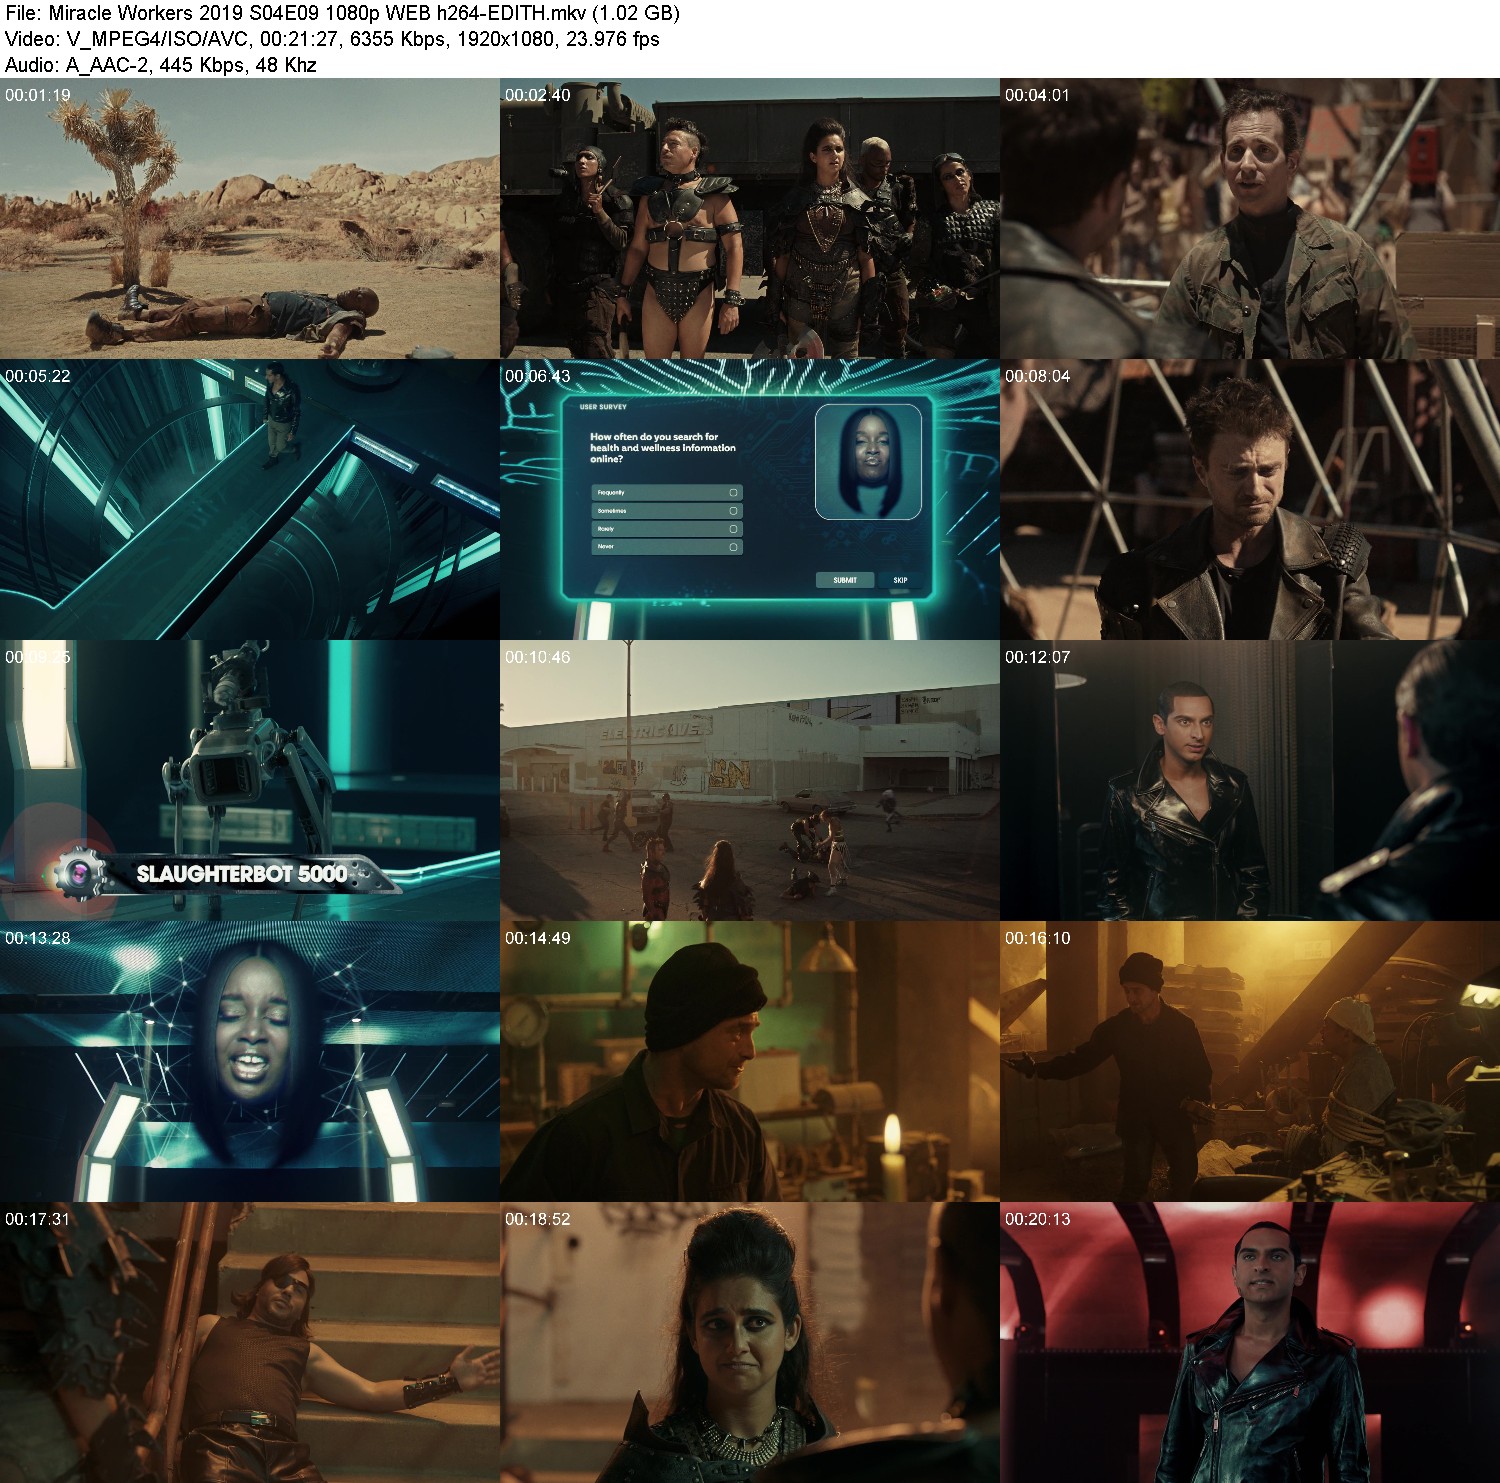Click the File name line in the header
This screenshot has height=1483, width=1500.
342,13
